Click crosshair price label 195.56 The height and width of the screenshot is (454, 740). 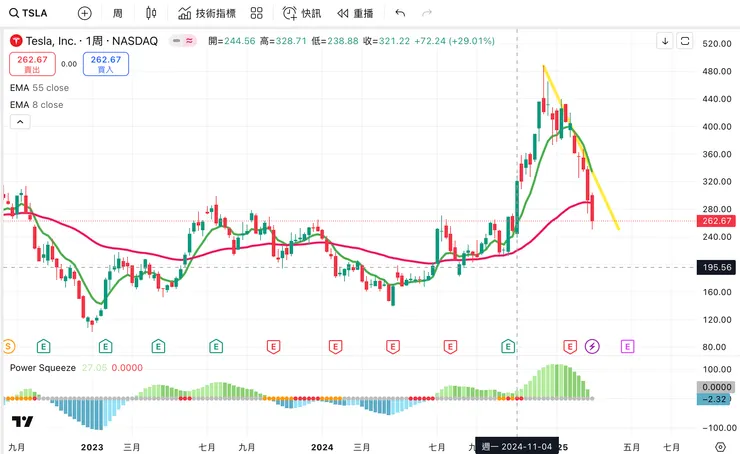pos(716,268)
